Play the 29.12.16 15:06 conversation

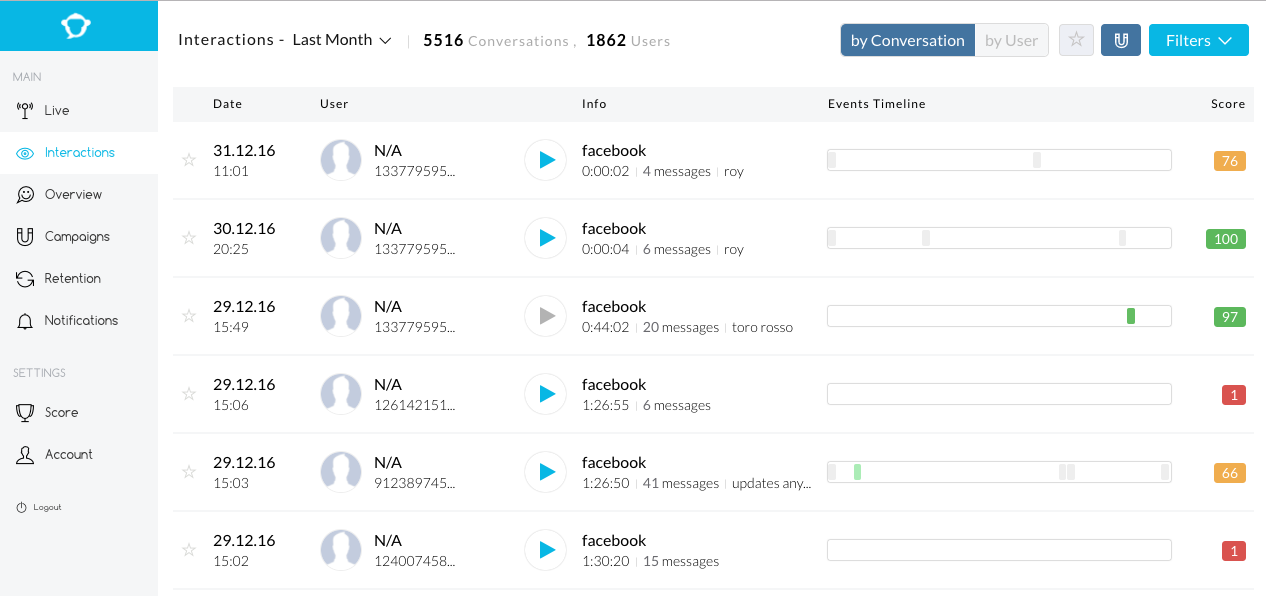pyautogui.click(x=546, y=394)
